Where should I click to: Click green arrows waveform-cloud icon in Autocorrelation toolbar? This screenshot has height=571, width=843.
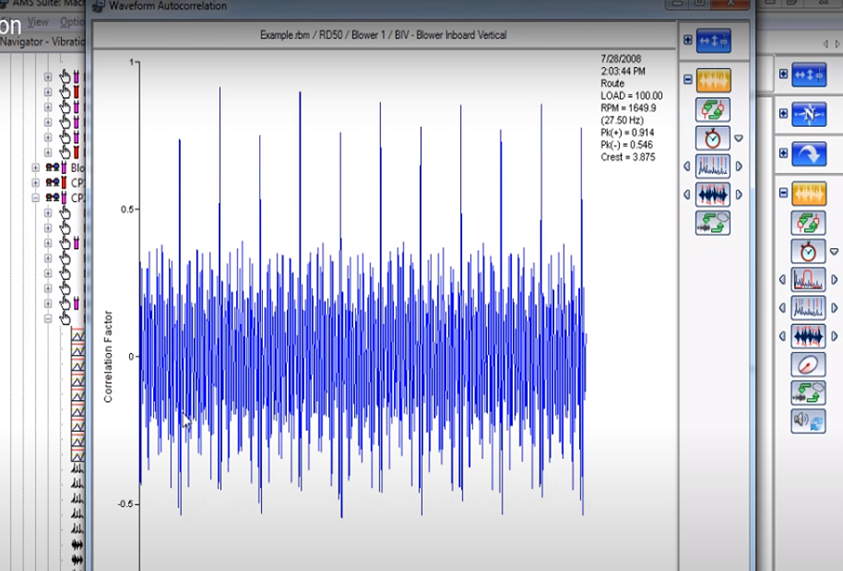pos(713,223)
